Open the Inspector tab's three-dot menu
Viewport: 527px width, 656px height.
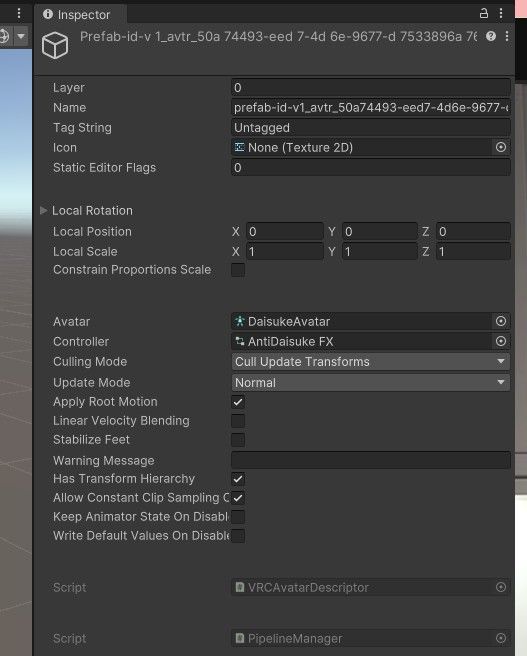click(x=501, y=14)
